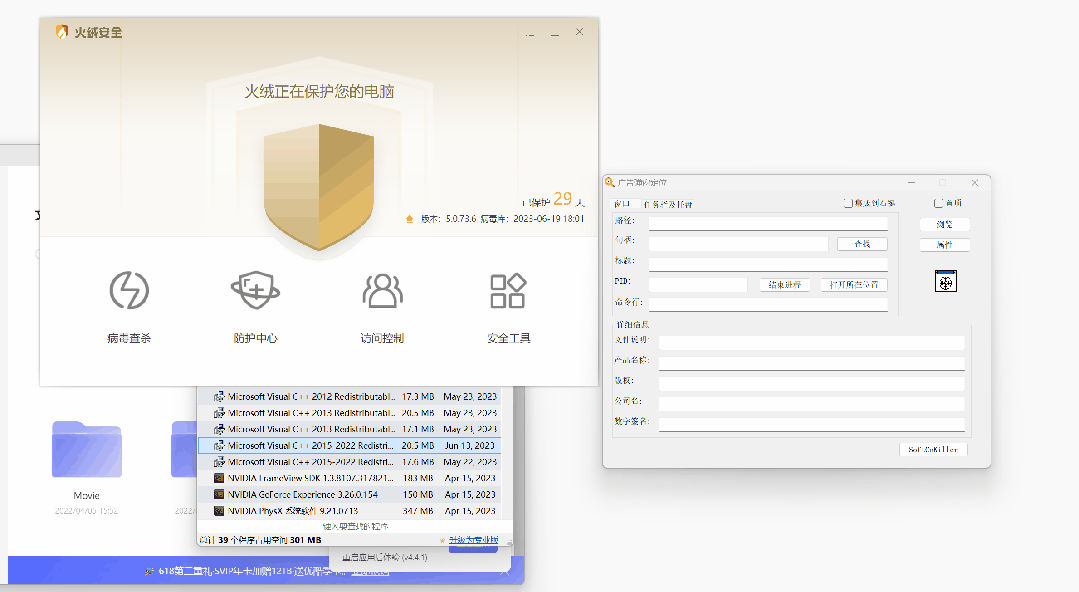Click the 347 MB size cell

tap(418, 511)
